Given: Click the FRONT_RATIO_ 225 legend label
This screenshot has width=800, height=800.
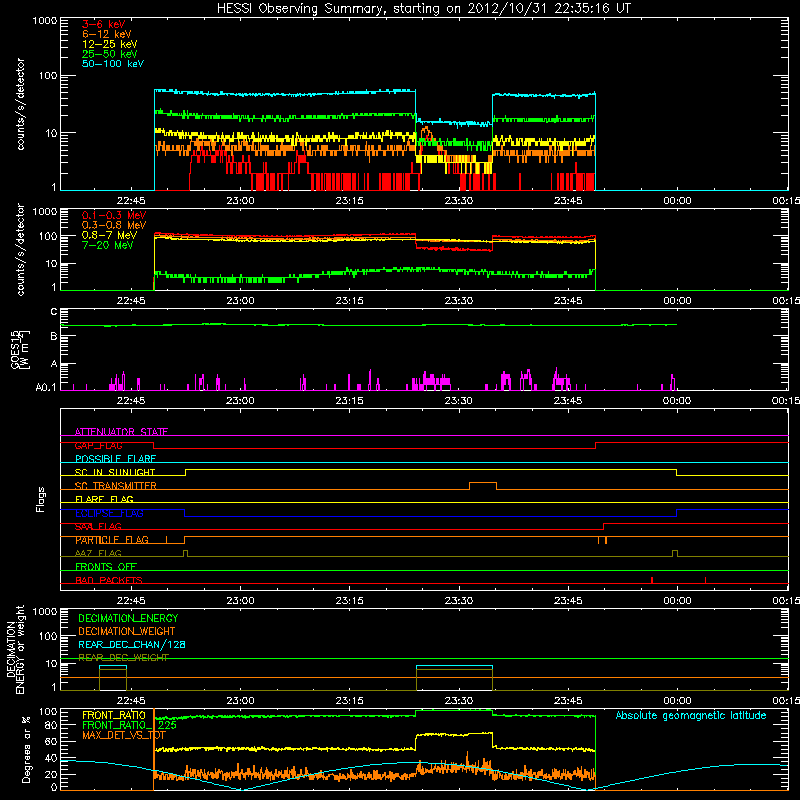Looking at the screenshot, I should [129, 725].
